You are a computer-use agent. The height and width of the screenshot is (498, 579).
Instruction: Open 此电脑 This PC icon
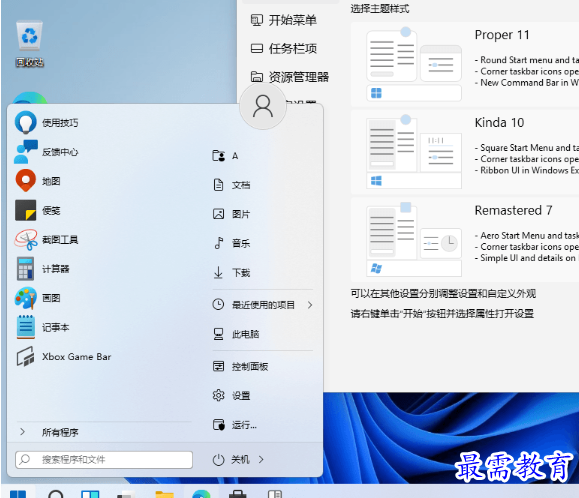click(219, 334)
